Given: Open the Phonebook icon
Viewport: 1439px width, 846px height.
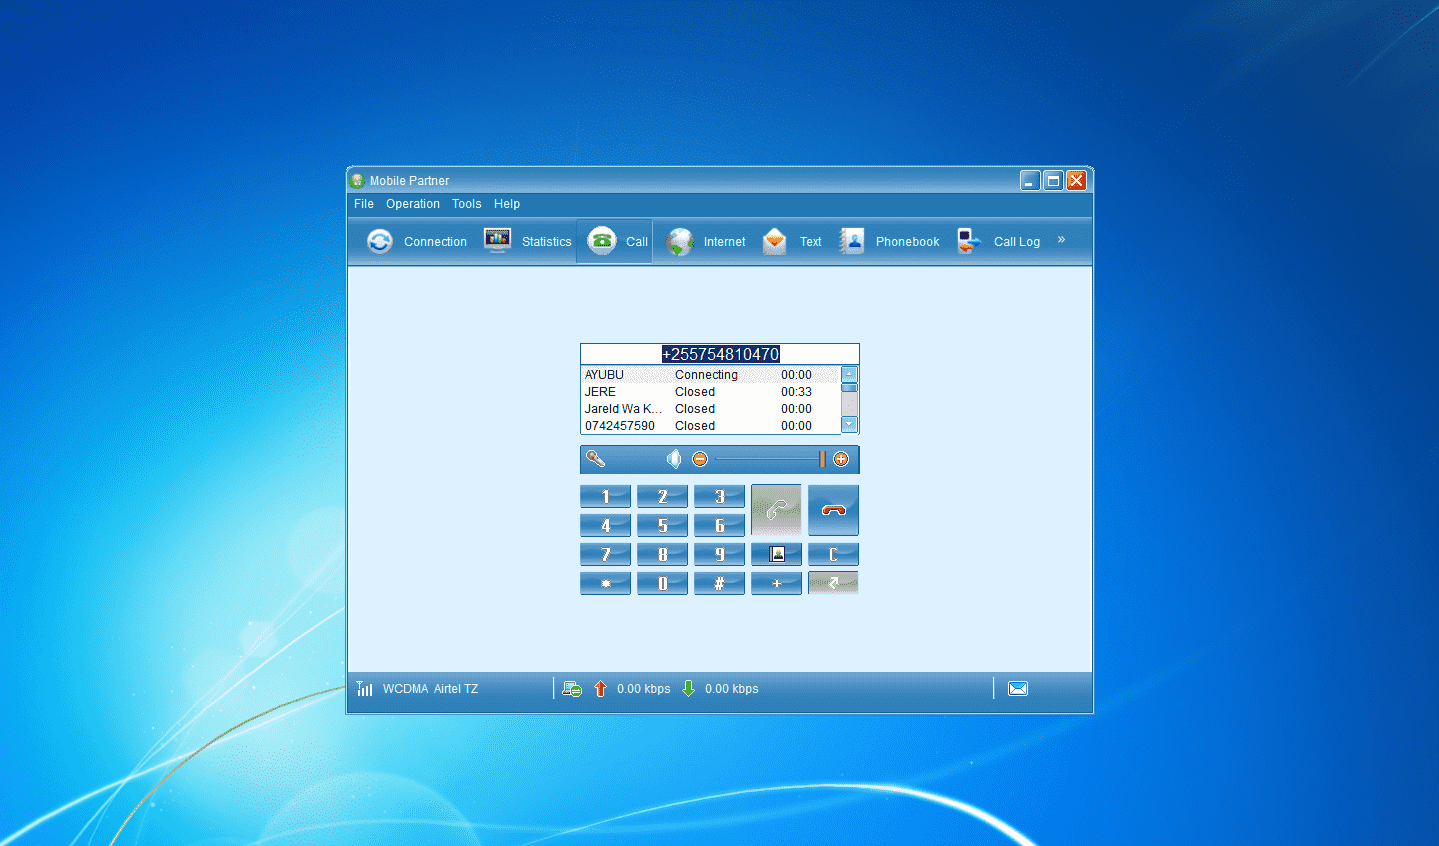Looking at the screenshot, I should 852,241.
